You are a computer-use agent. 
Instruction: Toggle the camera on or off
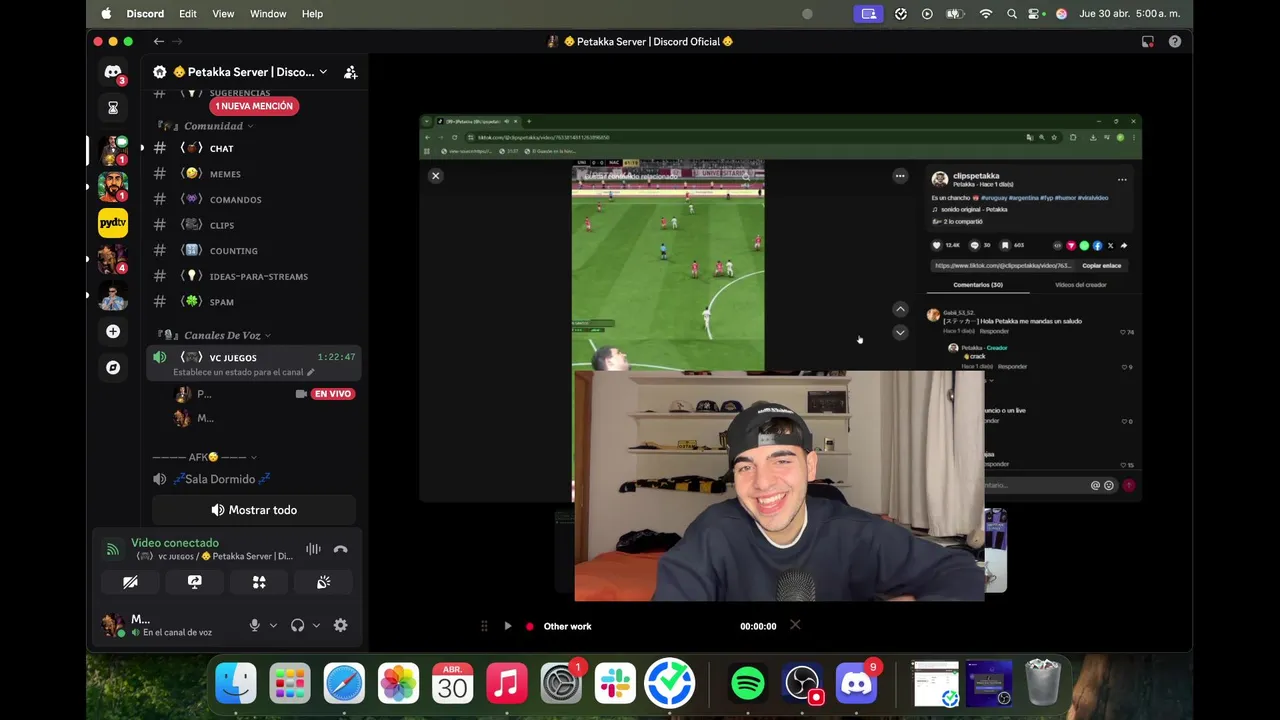131,582
